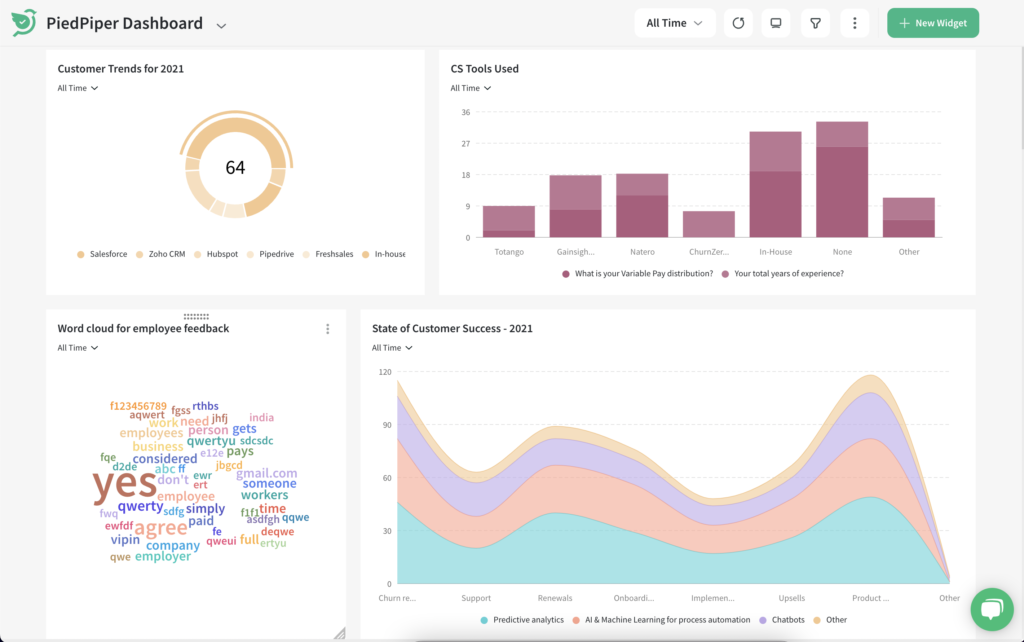This screenshot has width=1024, height=642.
Task: Click the New Widget button
Action: tap(932, 23)
